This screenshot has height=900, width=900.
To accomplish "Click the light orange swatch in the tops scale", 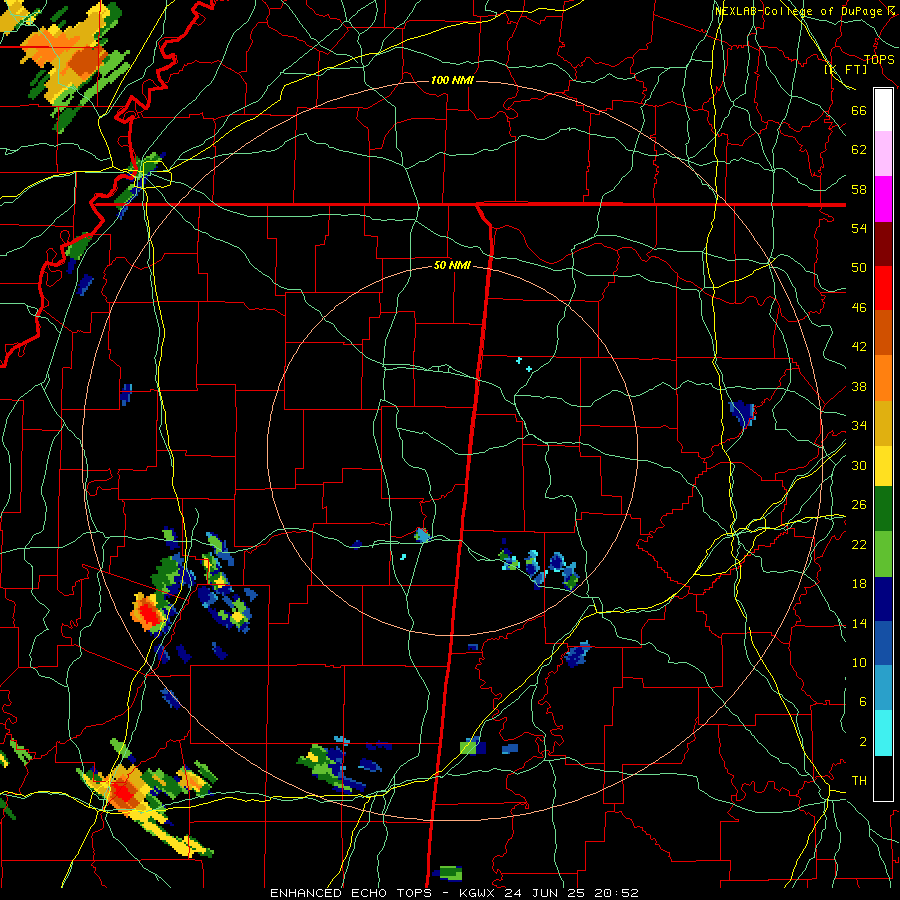I will (x=883, y=378).
